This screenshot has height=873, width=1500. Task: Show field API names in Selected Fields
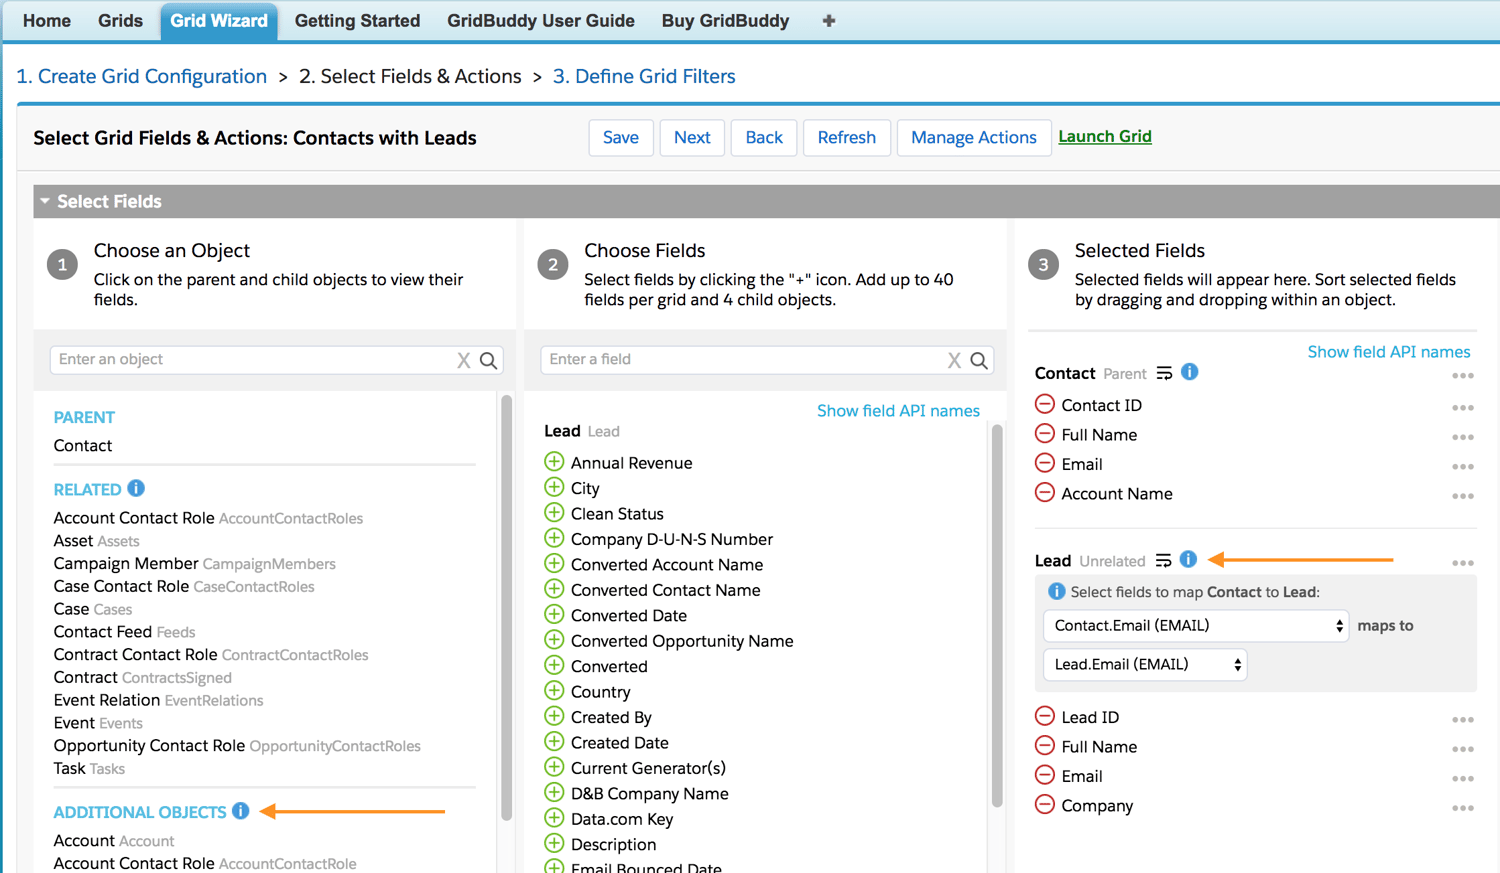coord(1389,352)
